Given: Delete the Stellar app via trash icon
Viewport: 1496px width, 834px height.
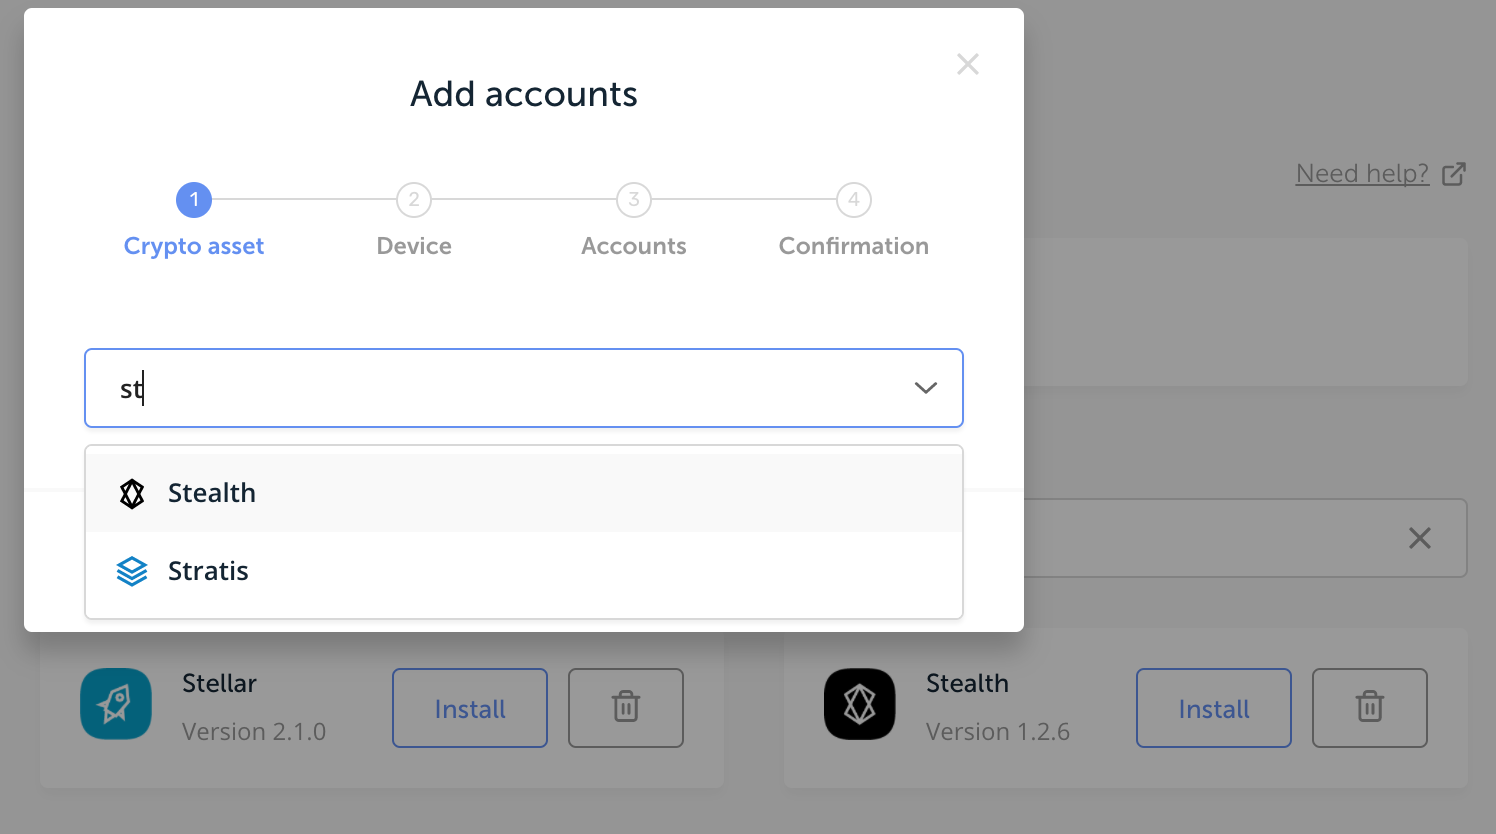Looking at the screenshot, I should pos(626,708).
